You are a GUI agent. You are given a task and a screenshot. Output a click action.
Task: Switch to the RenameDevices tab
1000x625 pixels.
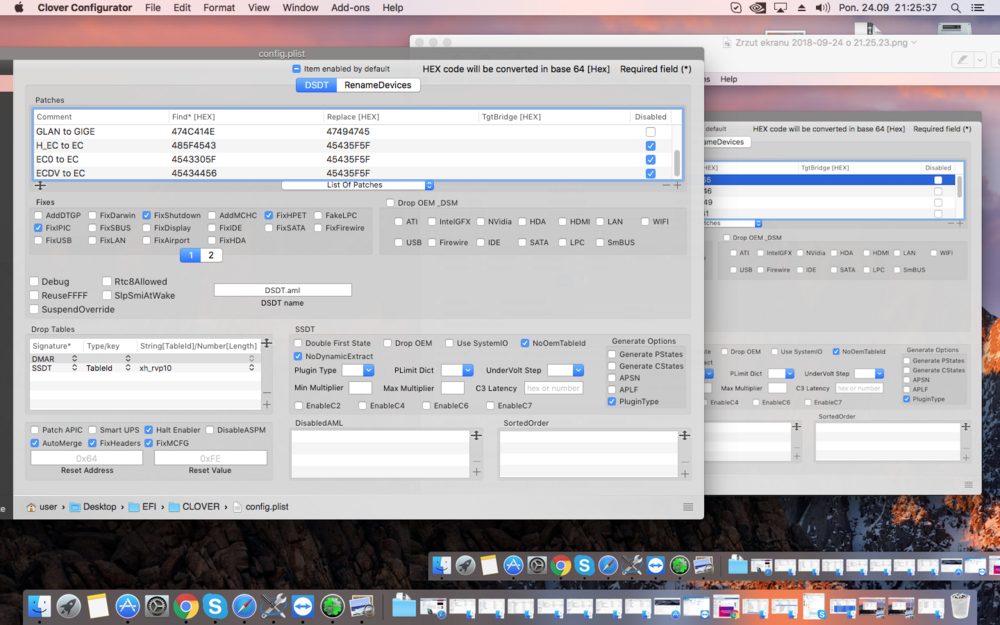pos(378,85)
